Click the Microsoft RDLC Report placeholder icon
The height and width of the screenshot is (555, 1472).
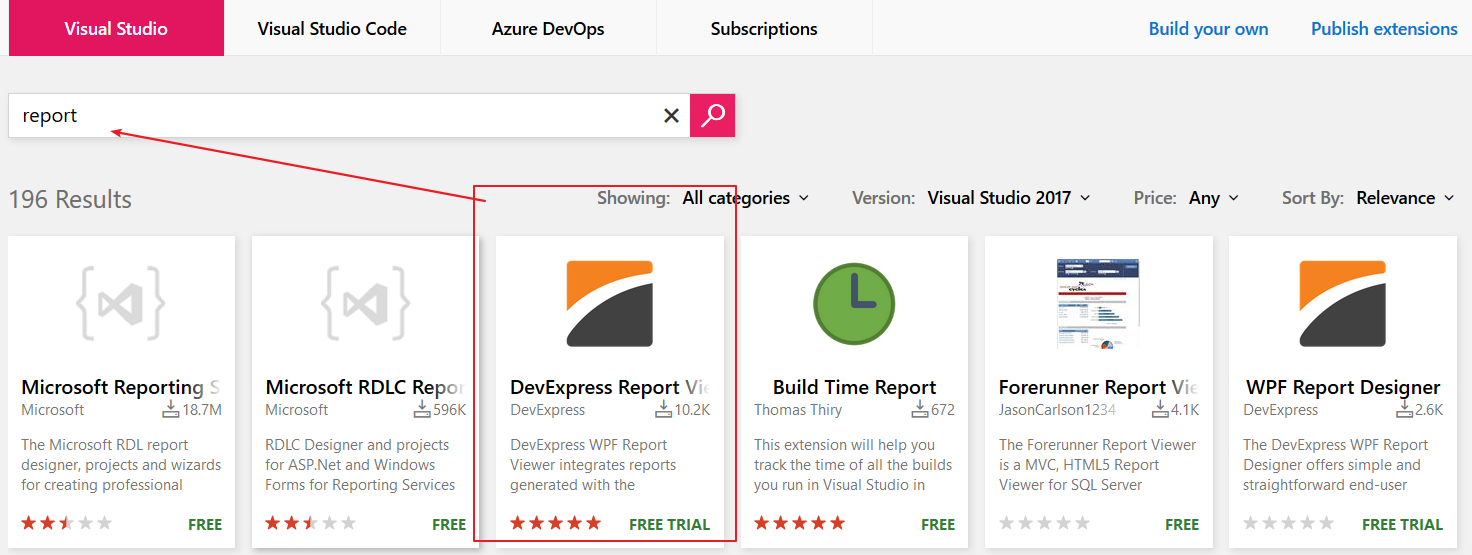[365, 303]
